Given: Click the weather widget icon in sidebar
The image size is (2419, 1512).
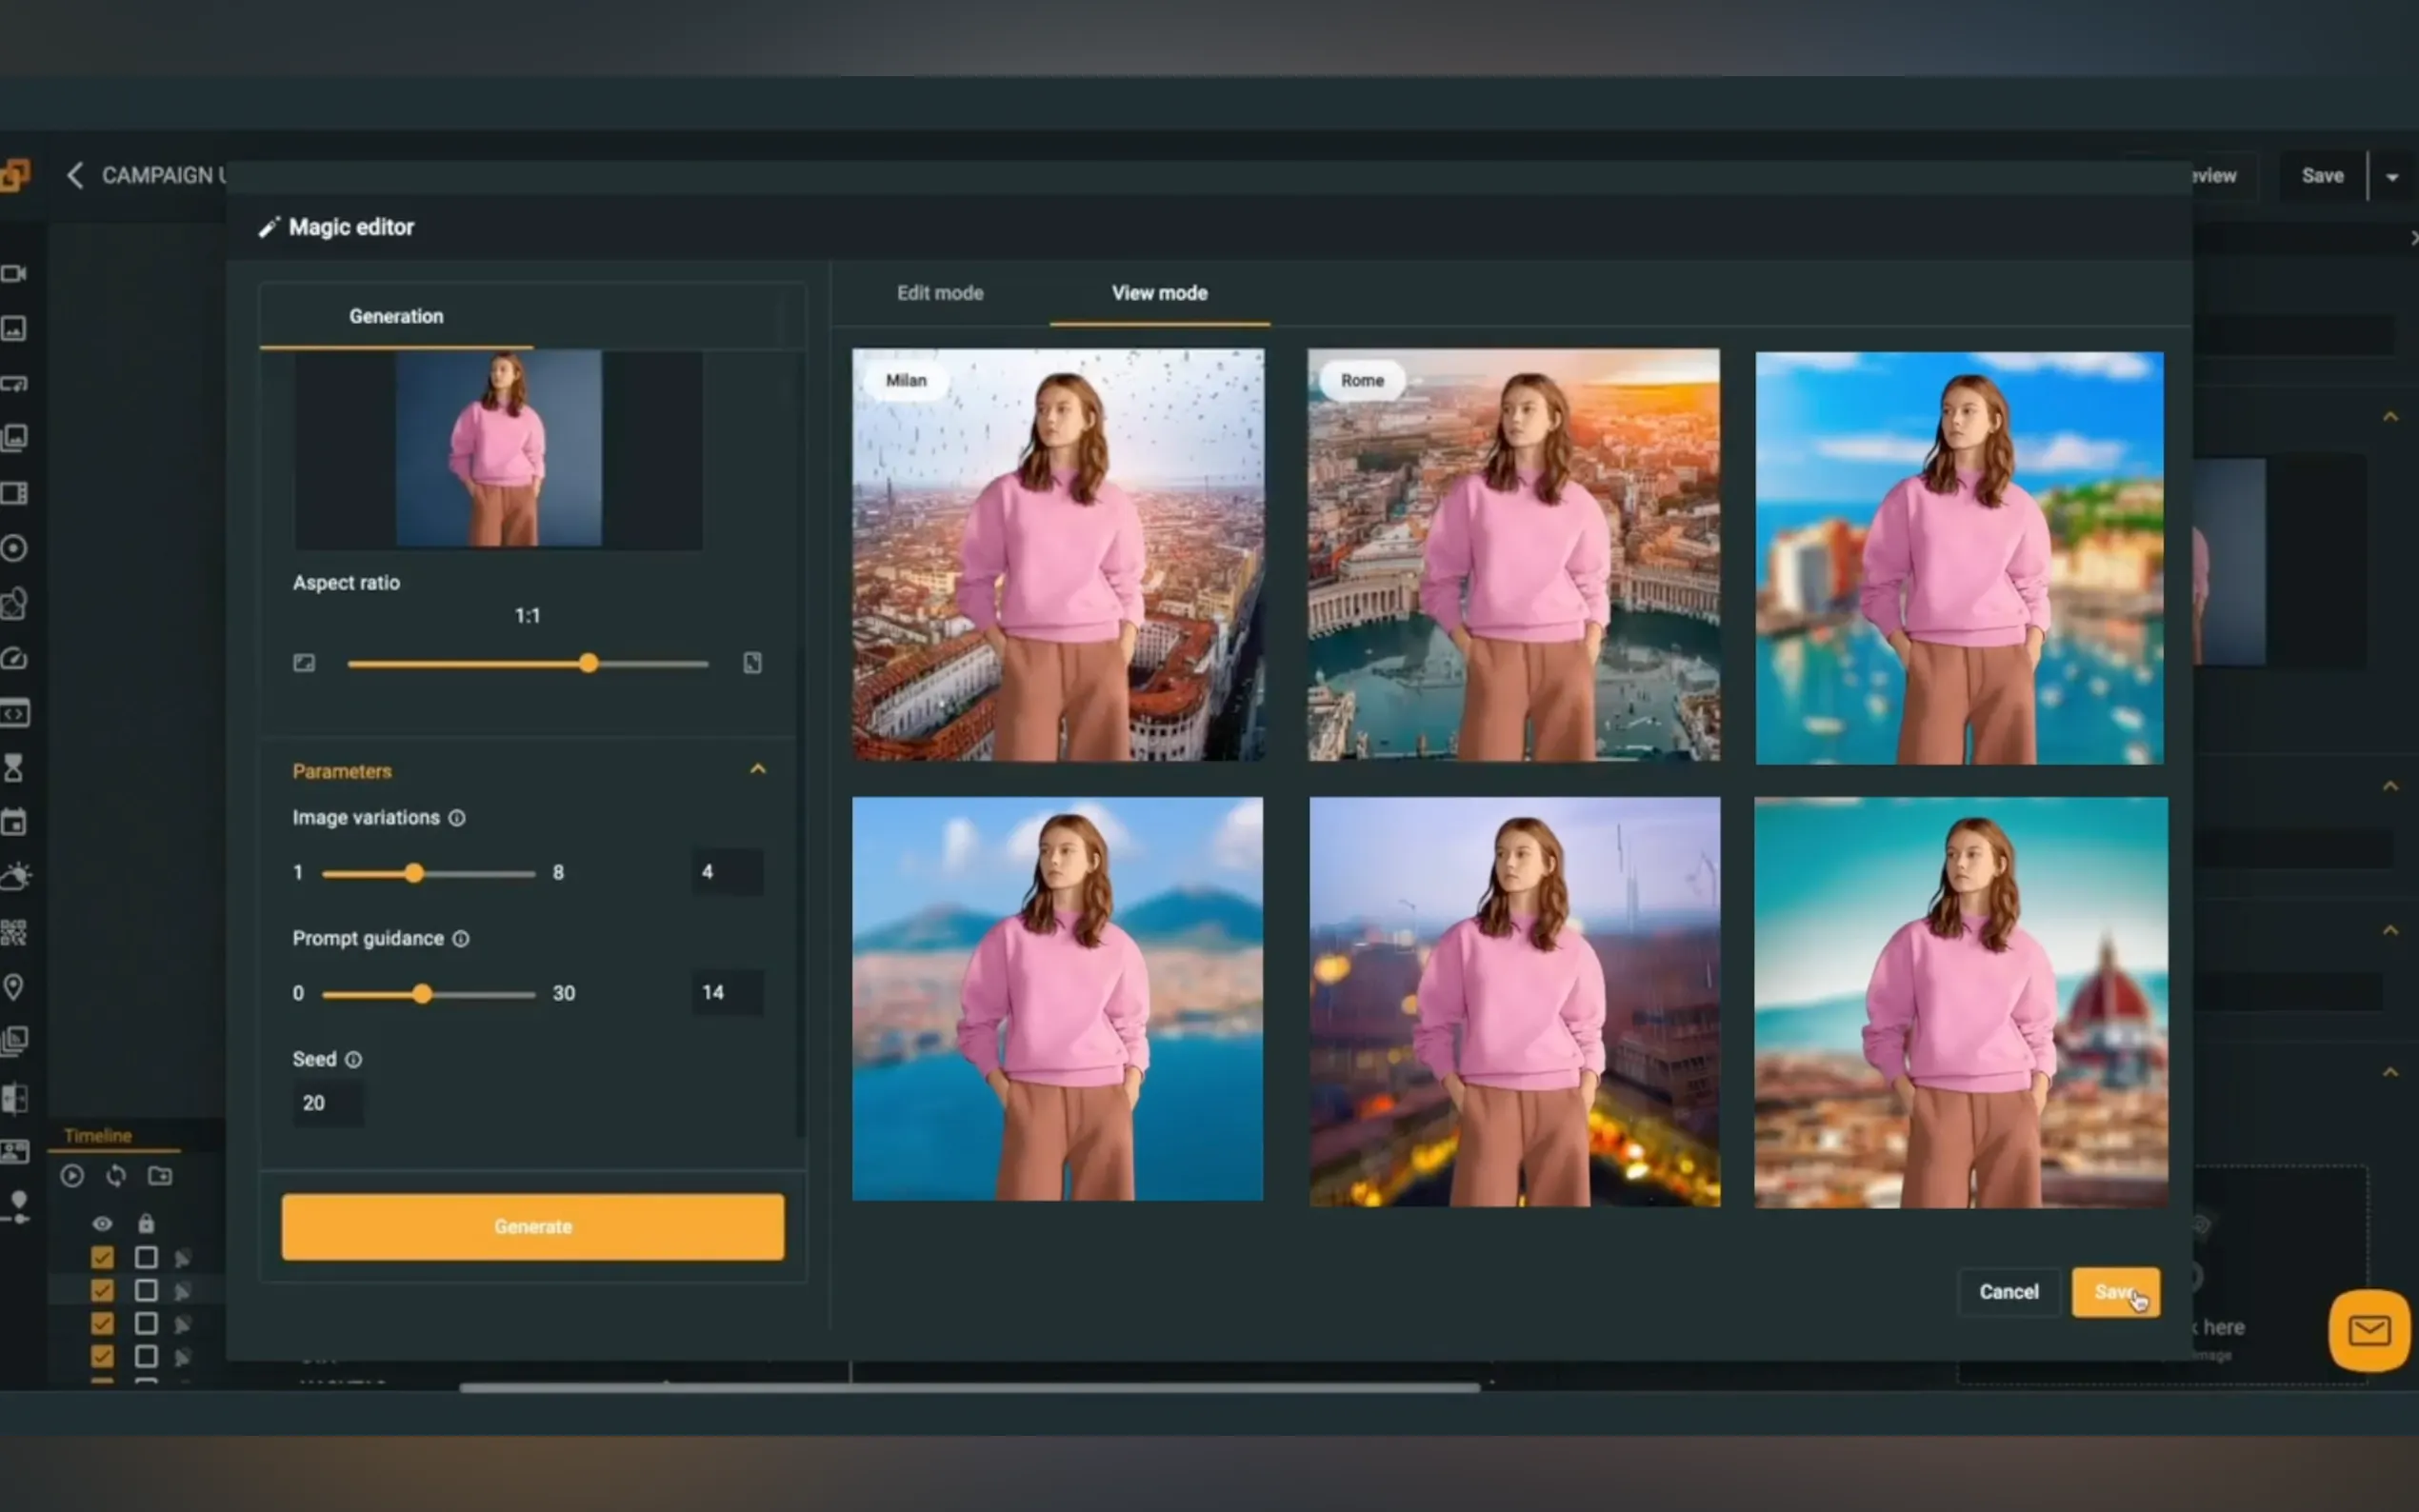Looking at the screenshot, I should [16, 877].
